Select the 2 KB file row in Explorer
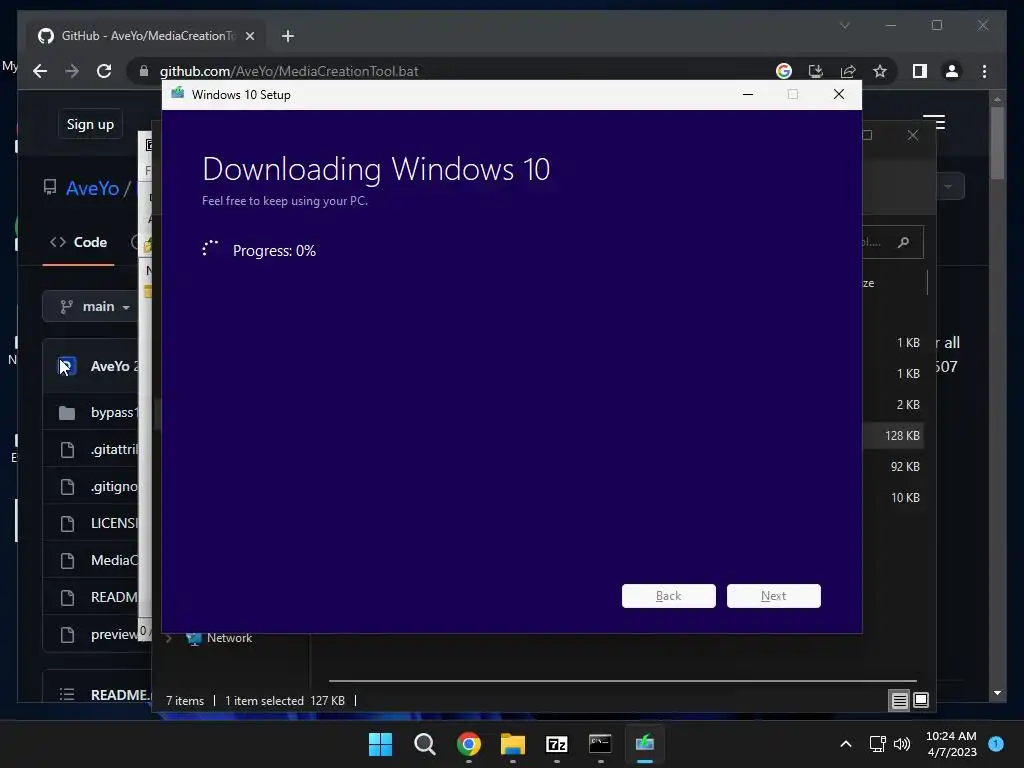Screen dimensions: 1024x768 [x=894, y=404]
